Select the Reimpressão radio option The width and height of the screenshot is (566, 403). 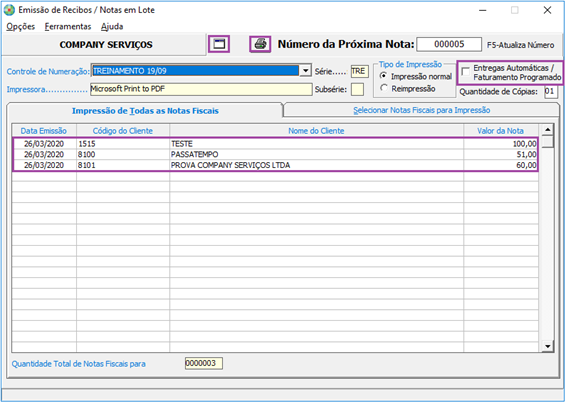[384, 88]
